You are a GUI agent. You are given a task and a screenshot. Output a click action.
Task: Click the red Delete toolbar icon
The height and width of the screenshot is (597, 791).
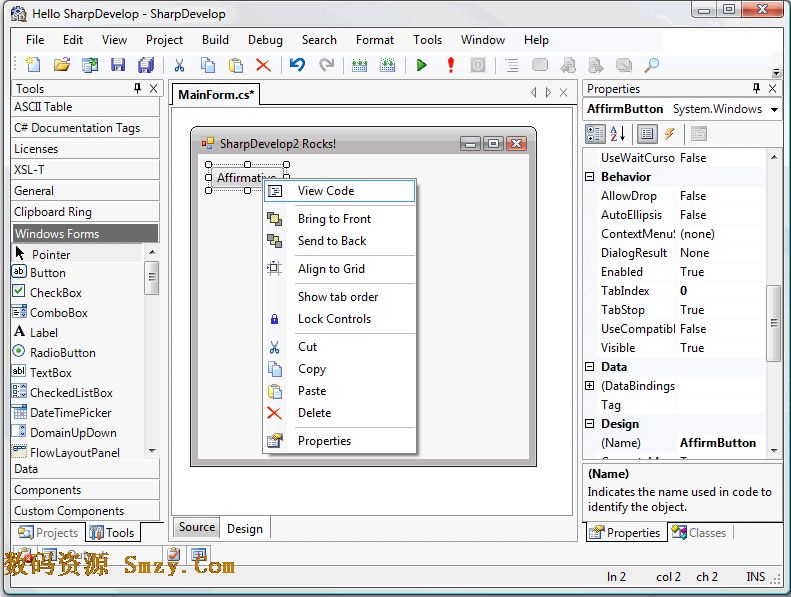263,65
